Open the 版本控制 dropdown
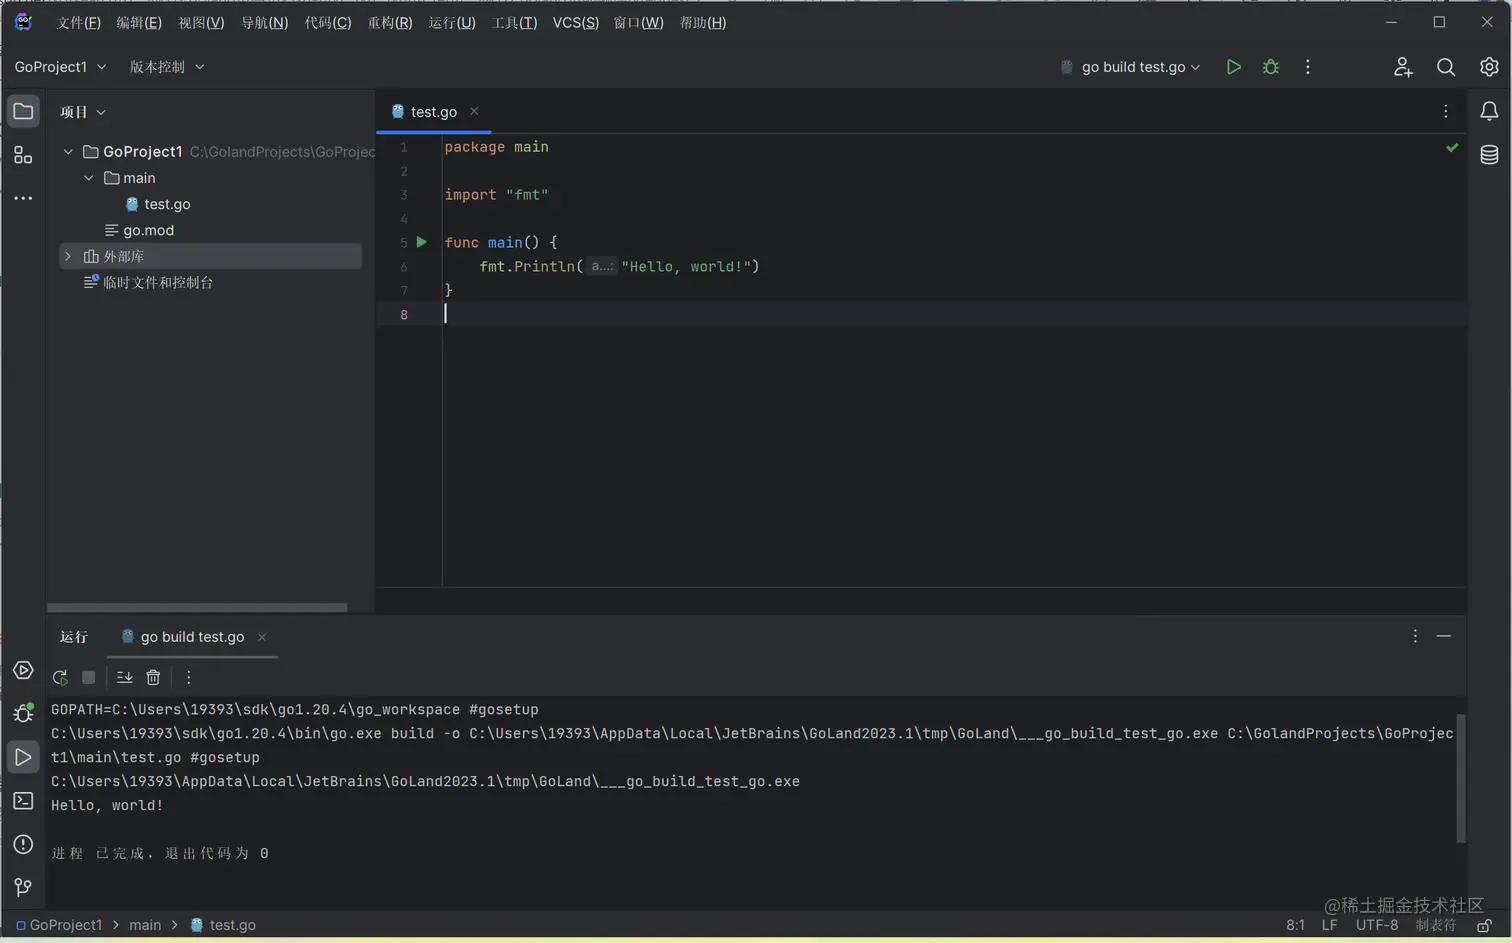 click(167, 67)
